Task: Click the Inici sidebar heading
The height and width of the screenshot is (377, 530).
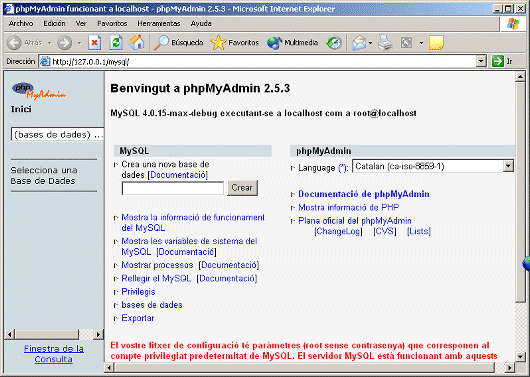Action: coord(21,109)
